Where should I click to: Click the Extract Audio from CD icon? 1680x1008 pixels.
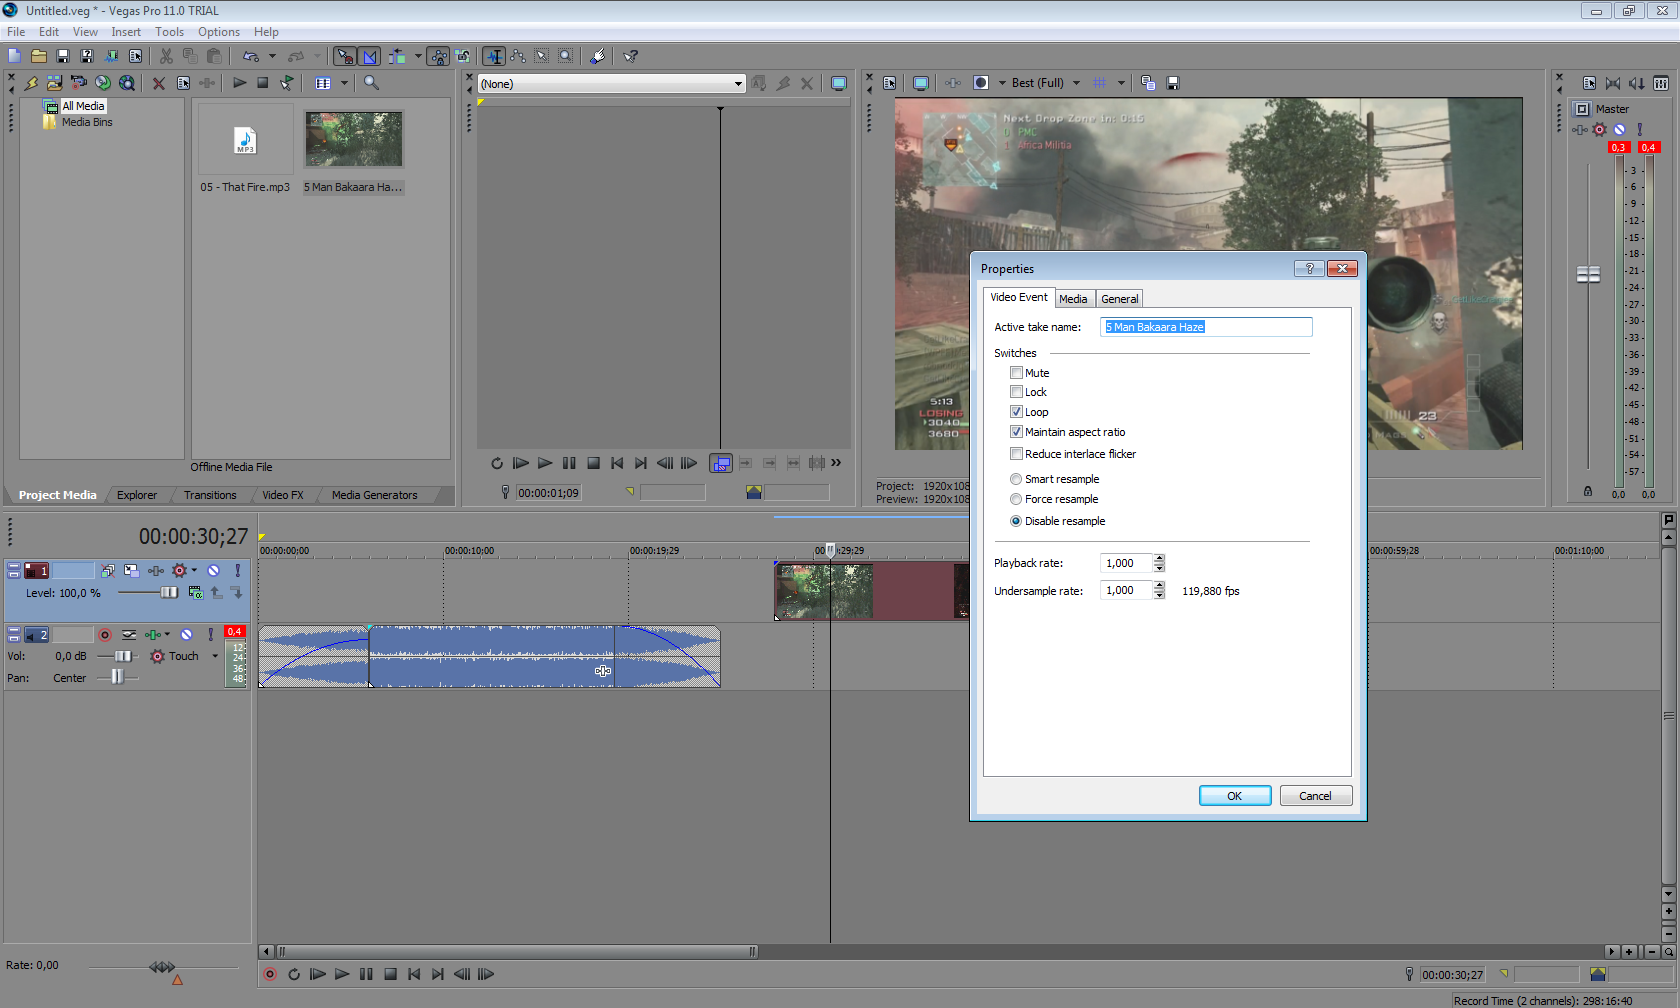click(x=103, y=83)
